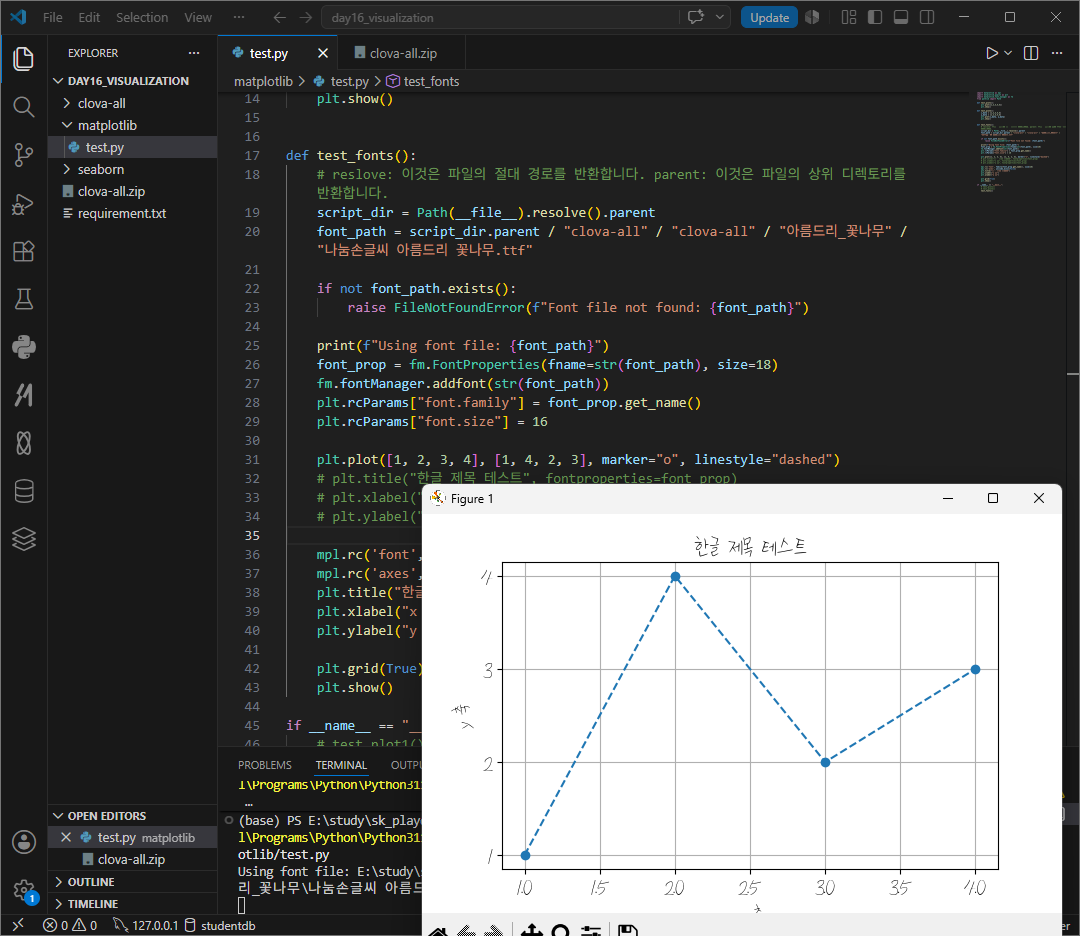Click the code minimap preview
Image resolution: width=1080 pixels, height=936 pixels.
click(1019, 141)
